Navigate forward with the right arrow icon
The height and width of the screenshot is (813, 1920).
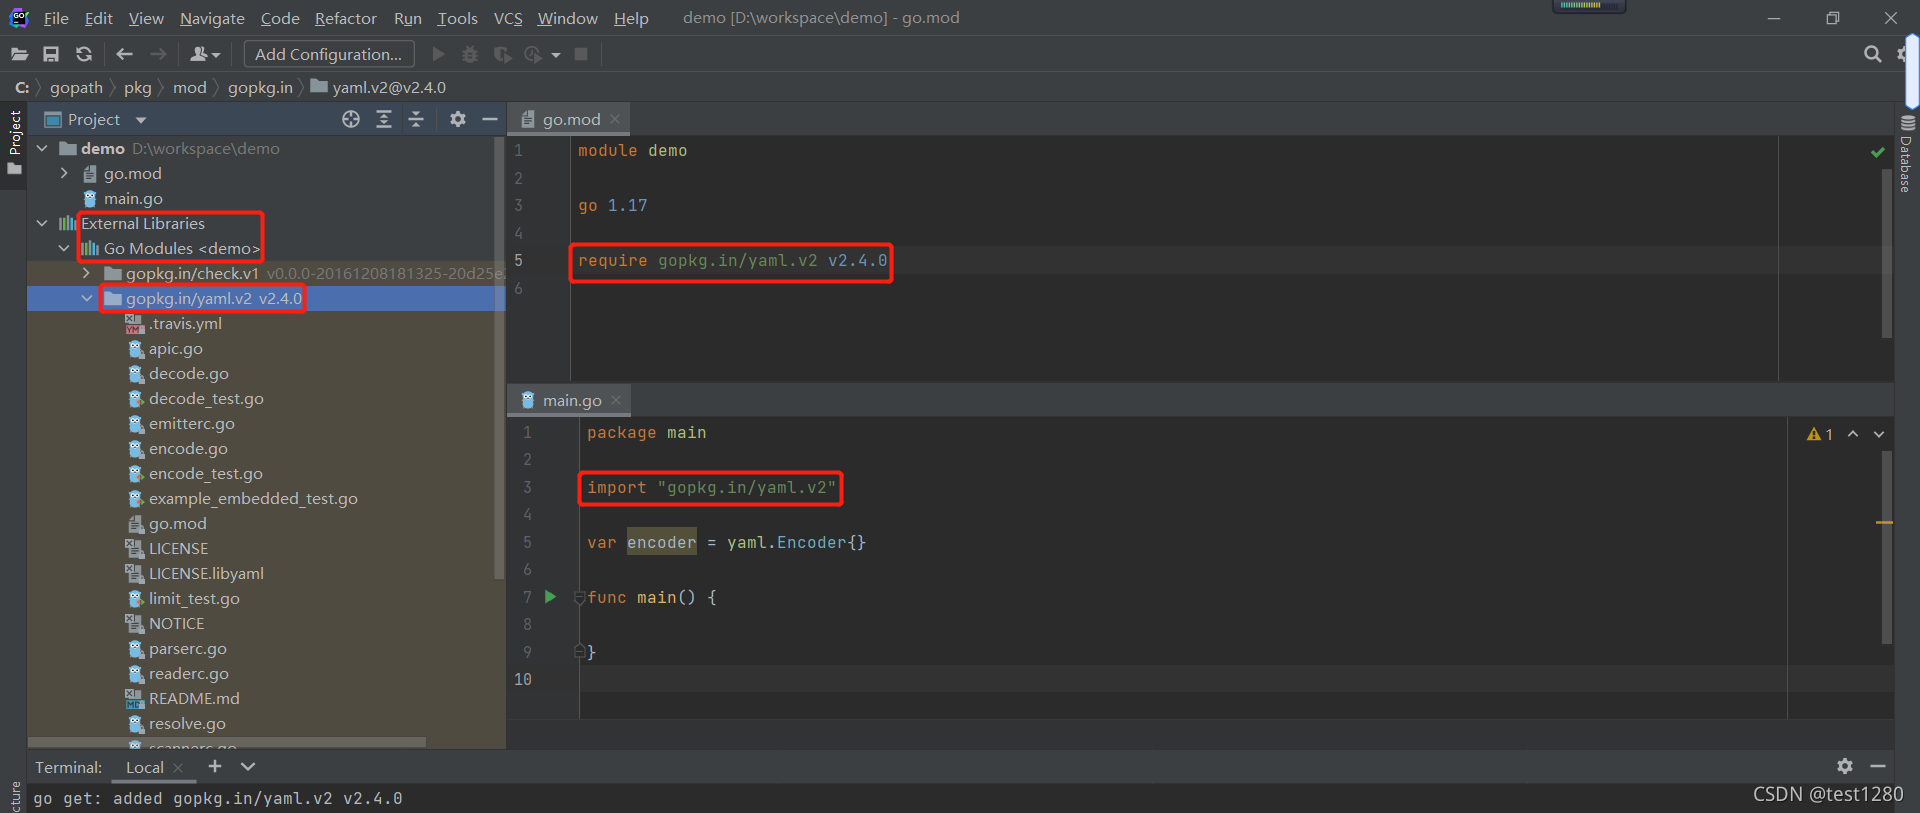coord(158,54)
